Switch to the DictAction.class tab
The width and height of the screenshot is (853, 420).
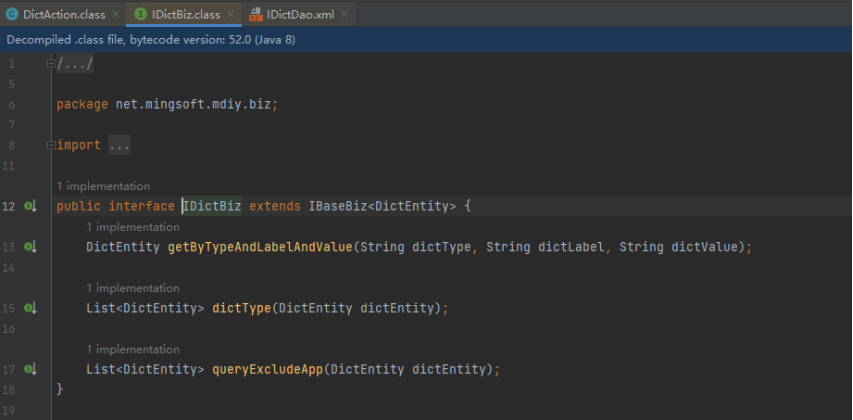pyautogui.click(x=64, y=15)
